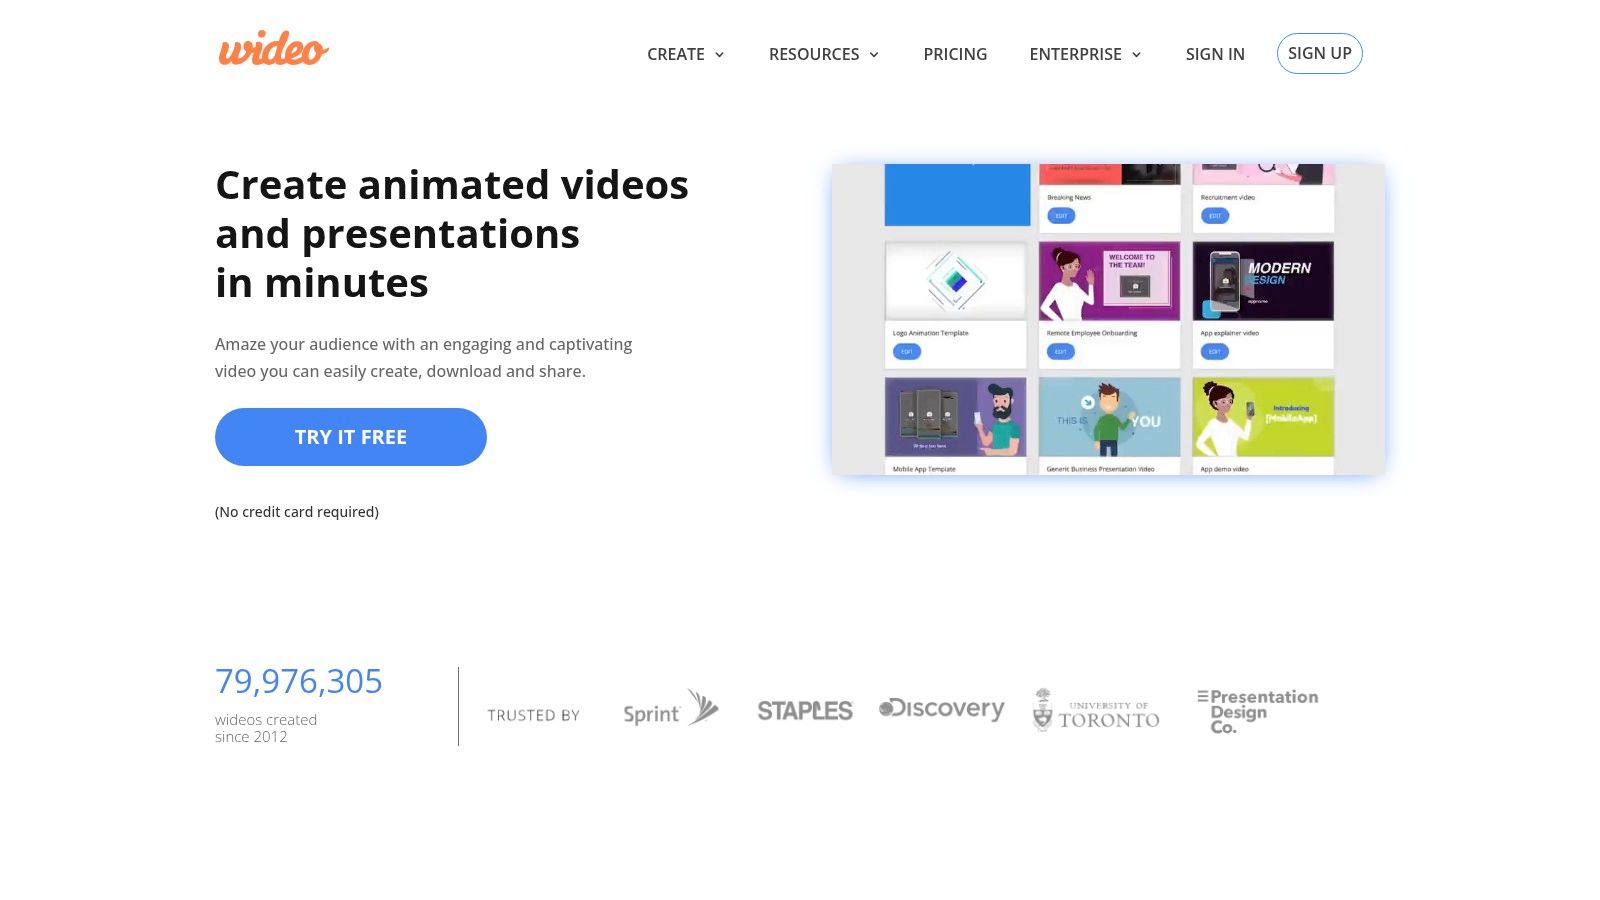Click the Sprint logo
This screenshot has width=1600, height=900.
[x=668, y=710]
